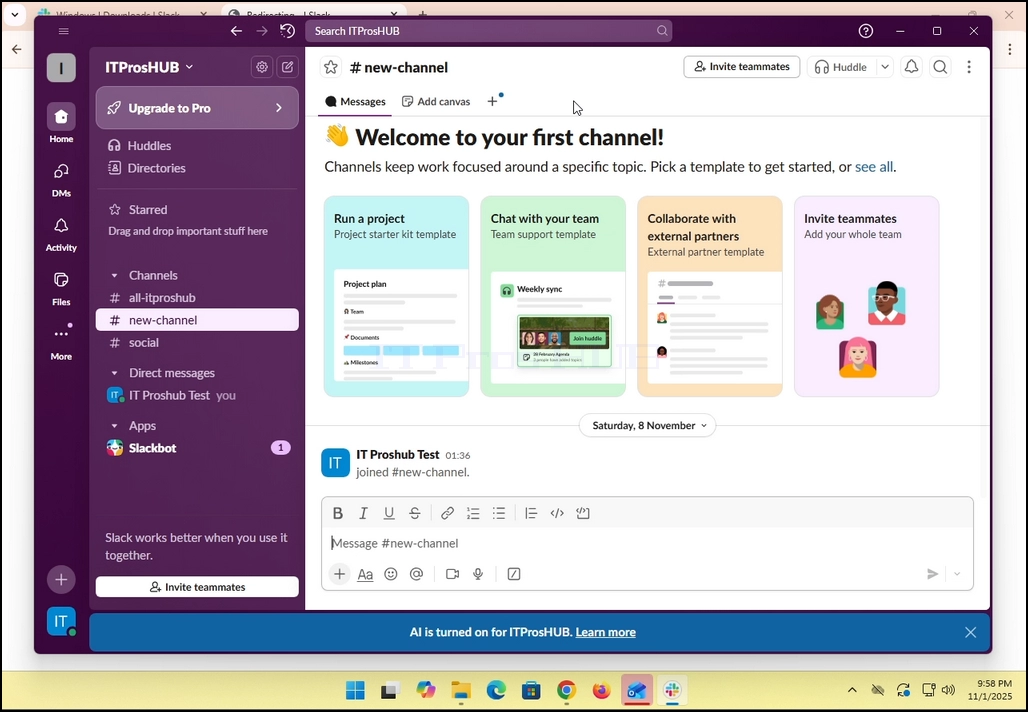The image size is (1028, 712).
Task: Open slash shortcuts menu in composer
Action: pyautogui.click(x=514, y=574)
